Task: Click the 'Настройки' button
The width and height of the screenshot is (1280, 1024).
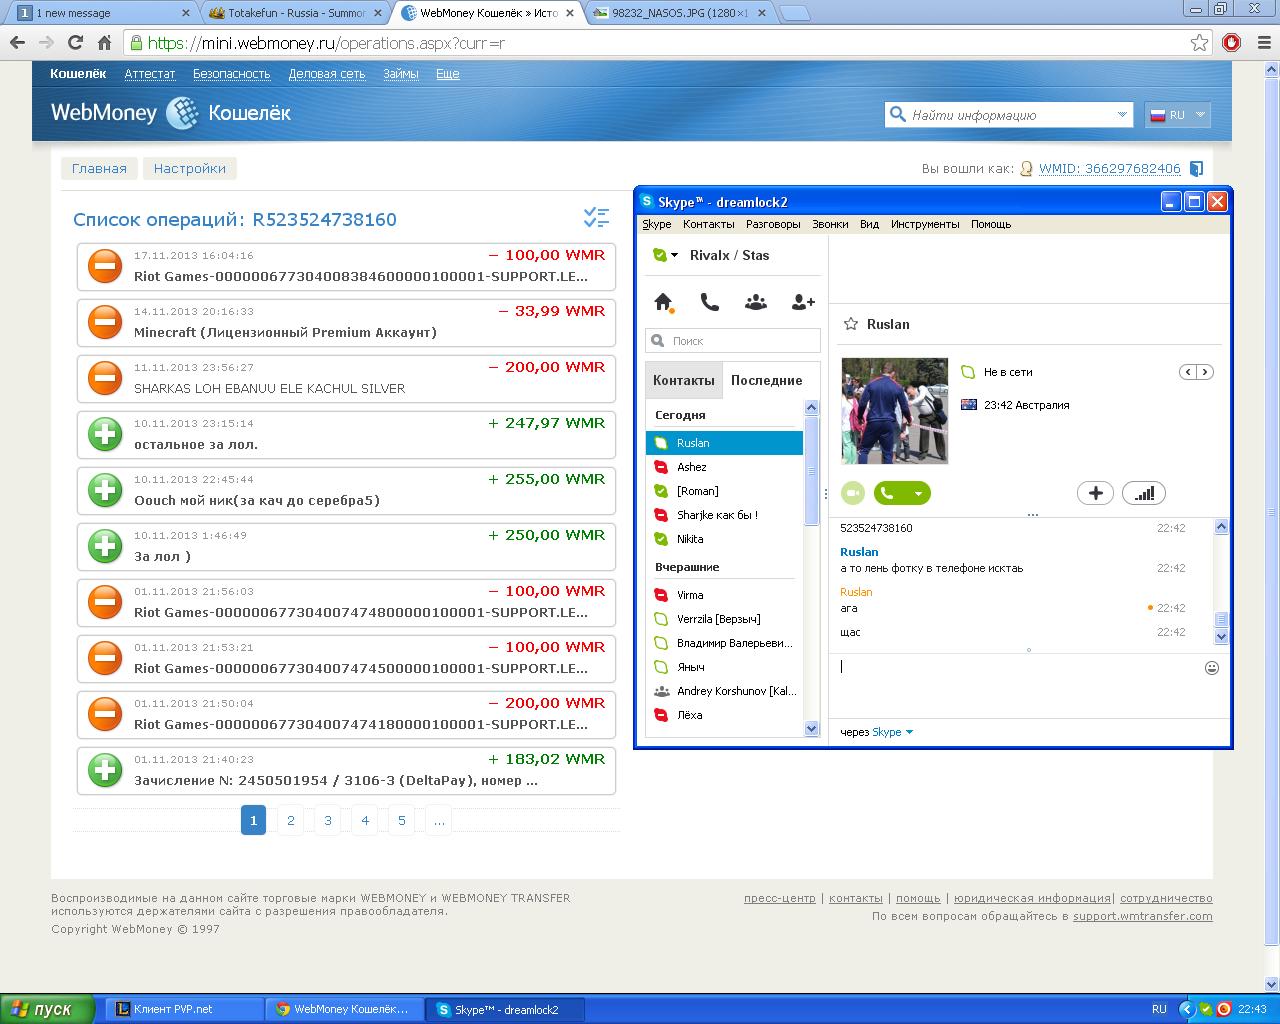Action: tap(190, 168)
